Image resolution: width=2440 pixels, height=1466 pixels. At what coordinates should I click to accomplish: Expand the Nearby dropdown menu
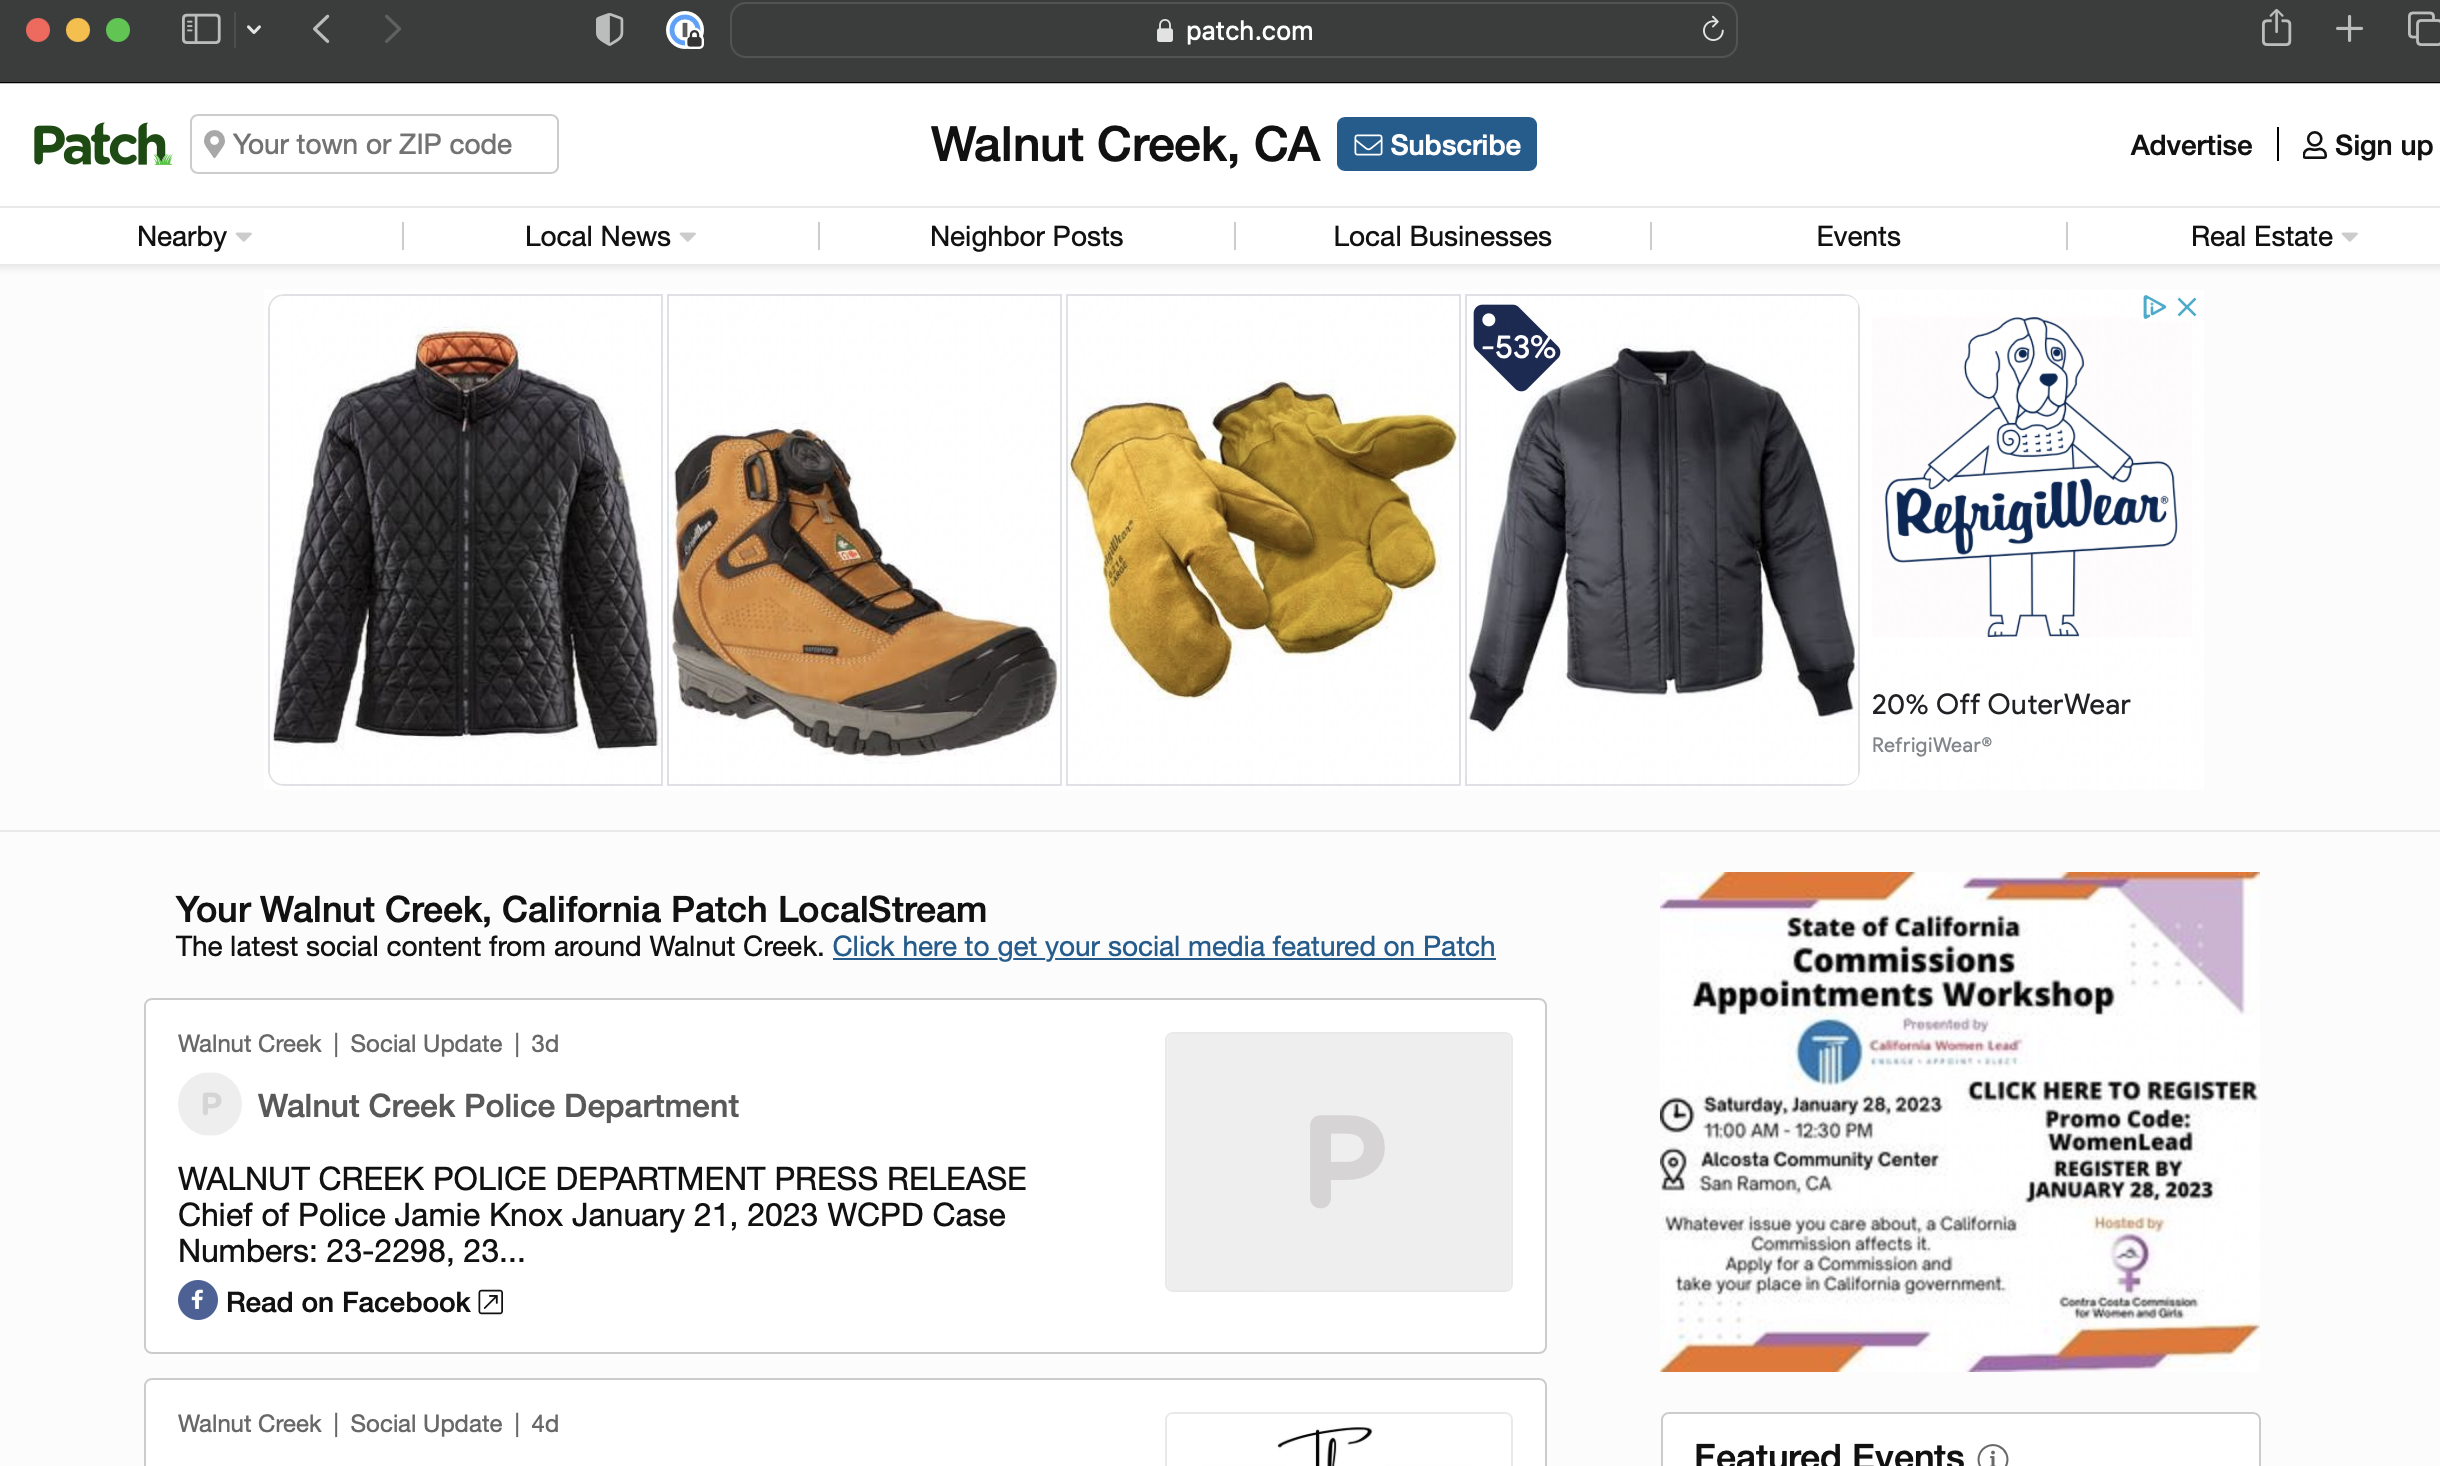pyautogui.click(x=194, y=237)
